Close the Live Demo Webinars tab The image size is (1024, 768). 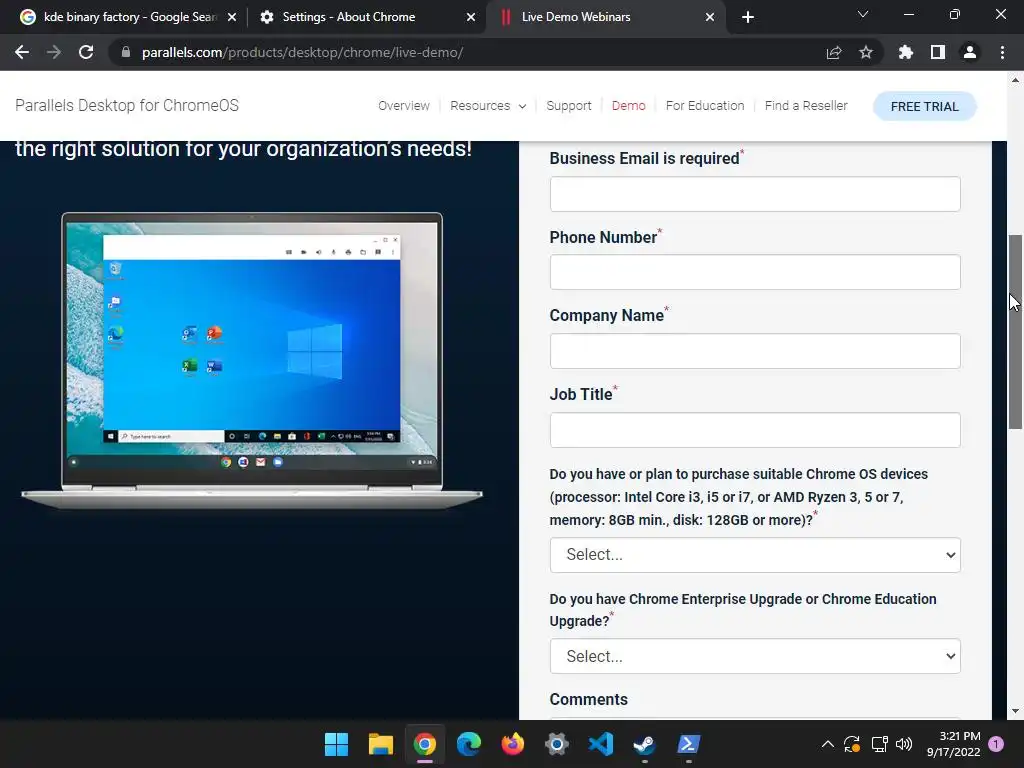click(x=710, y=17)
